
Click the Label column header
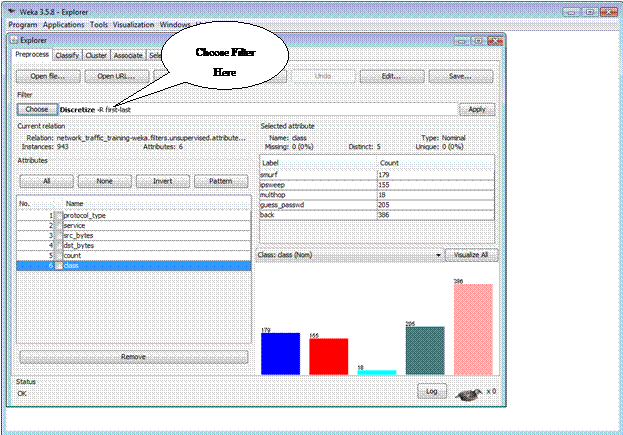318,163
